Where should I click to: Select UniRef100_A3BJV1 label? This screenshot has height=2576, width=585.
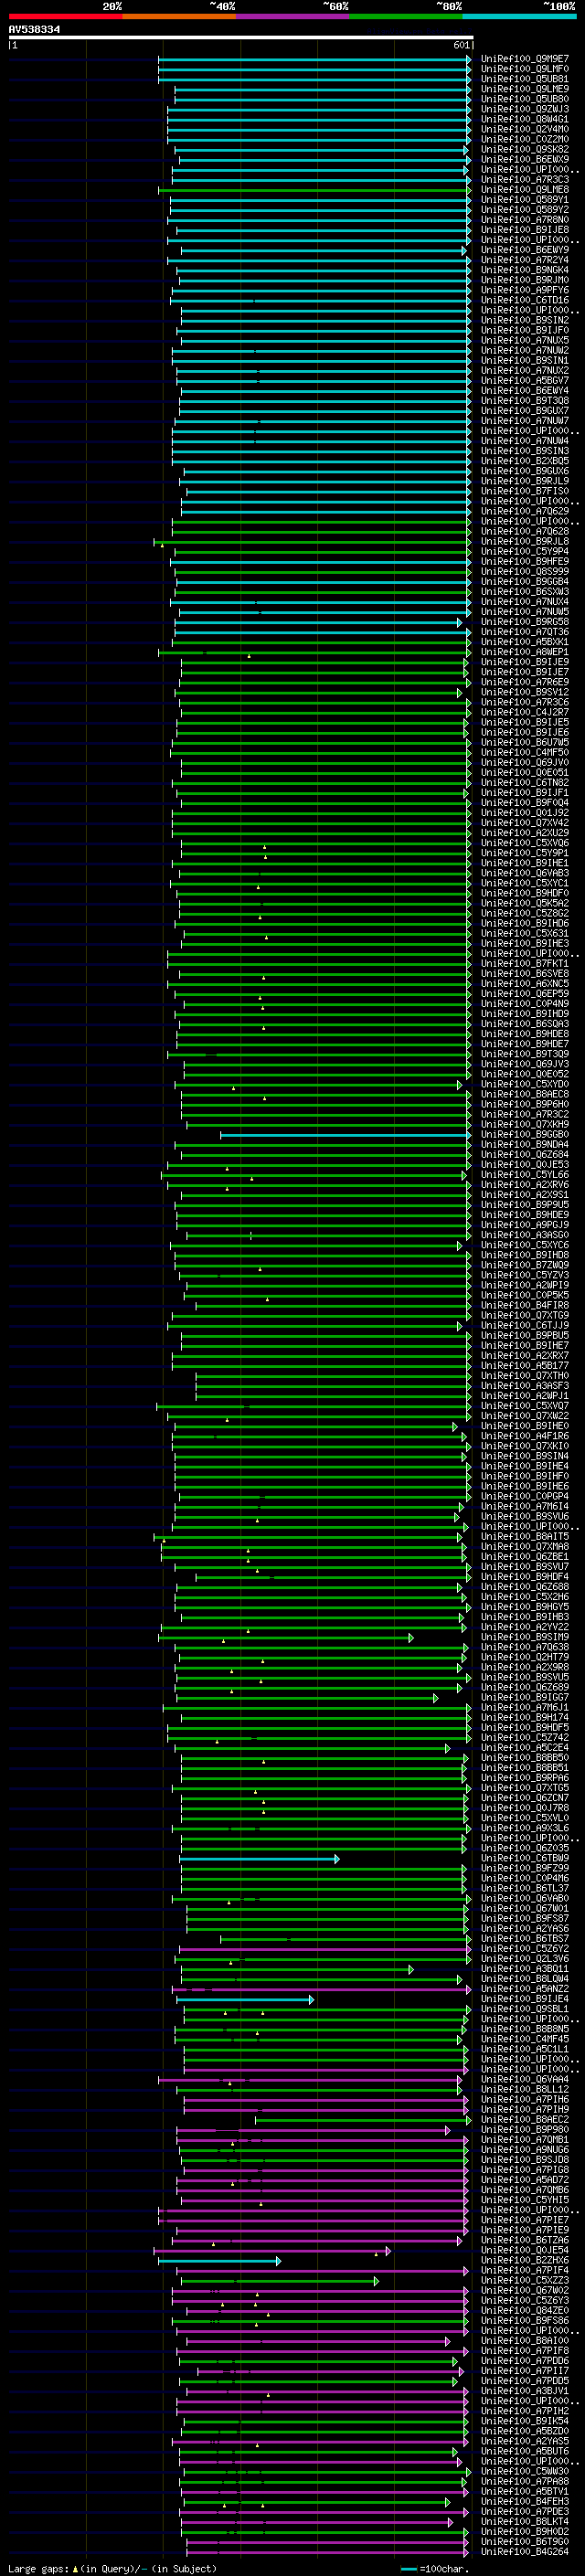(525, 2391)
